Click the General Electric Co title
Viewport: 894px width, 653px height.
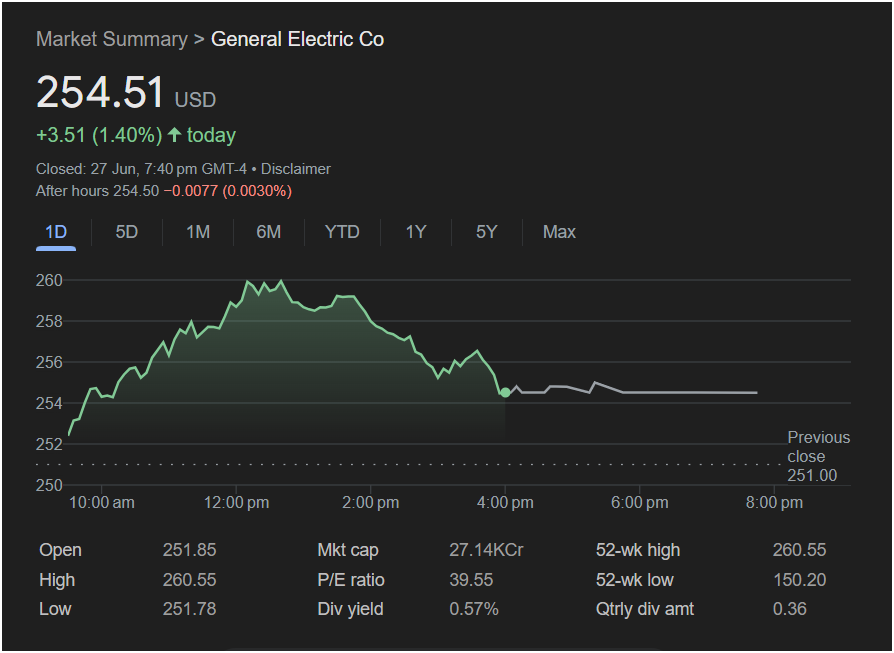(x=298, y=39)
